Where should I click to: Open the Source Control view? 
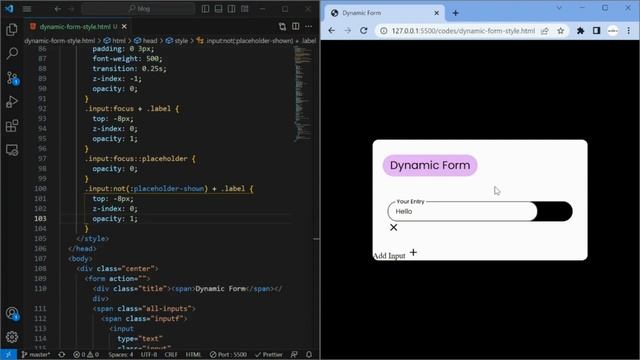[12, 78]
